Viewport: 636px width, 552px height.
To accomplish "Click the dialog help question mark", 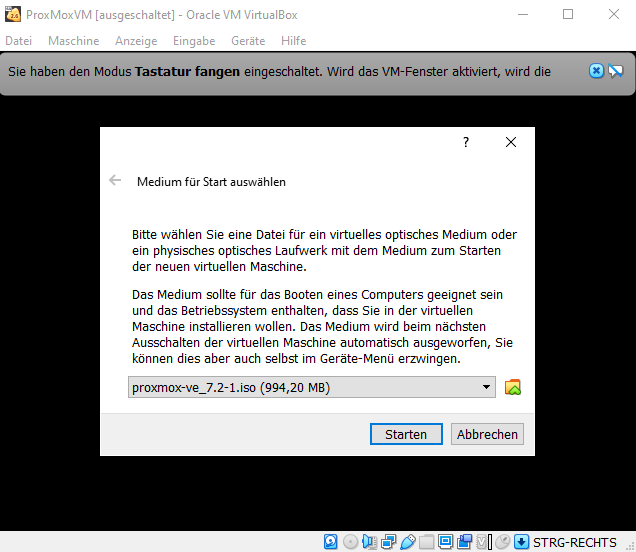I will click(466, 142).
